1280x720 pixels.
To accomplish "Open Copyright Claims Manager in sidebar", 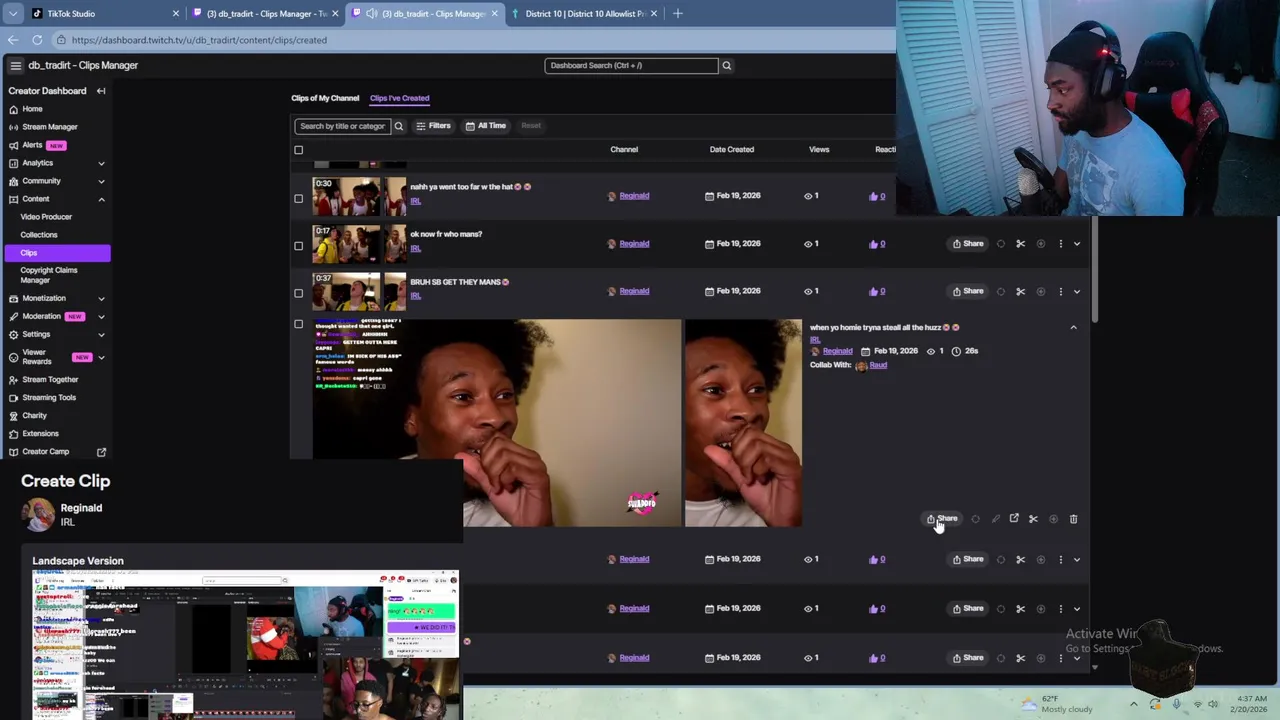I will 49,275.
